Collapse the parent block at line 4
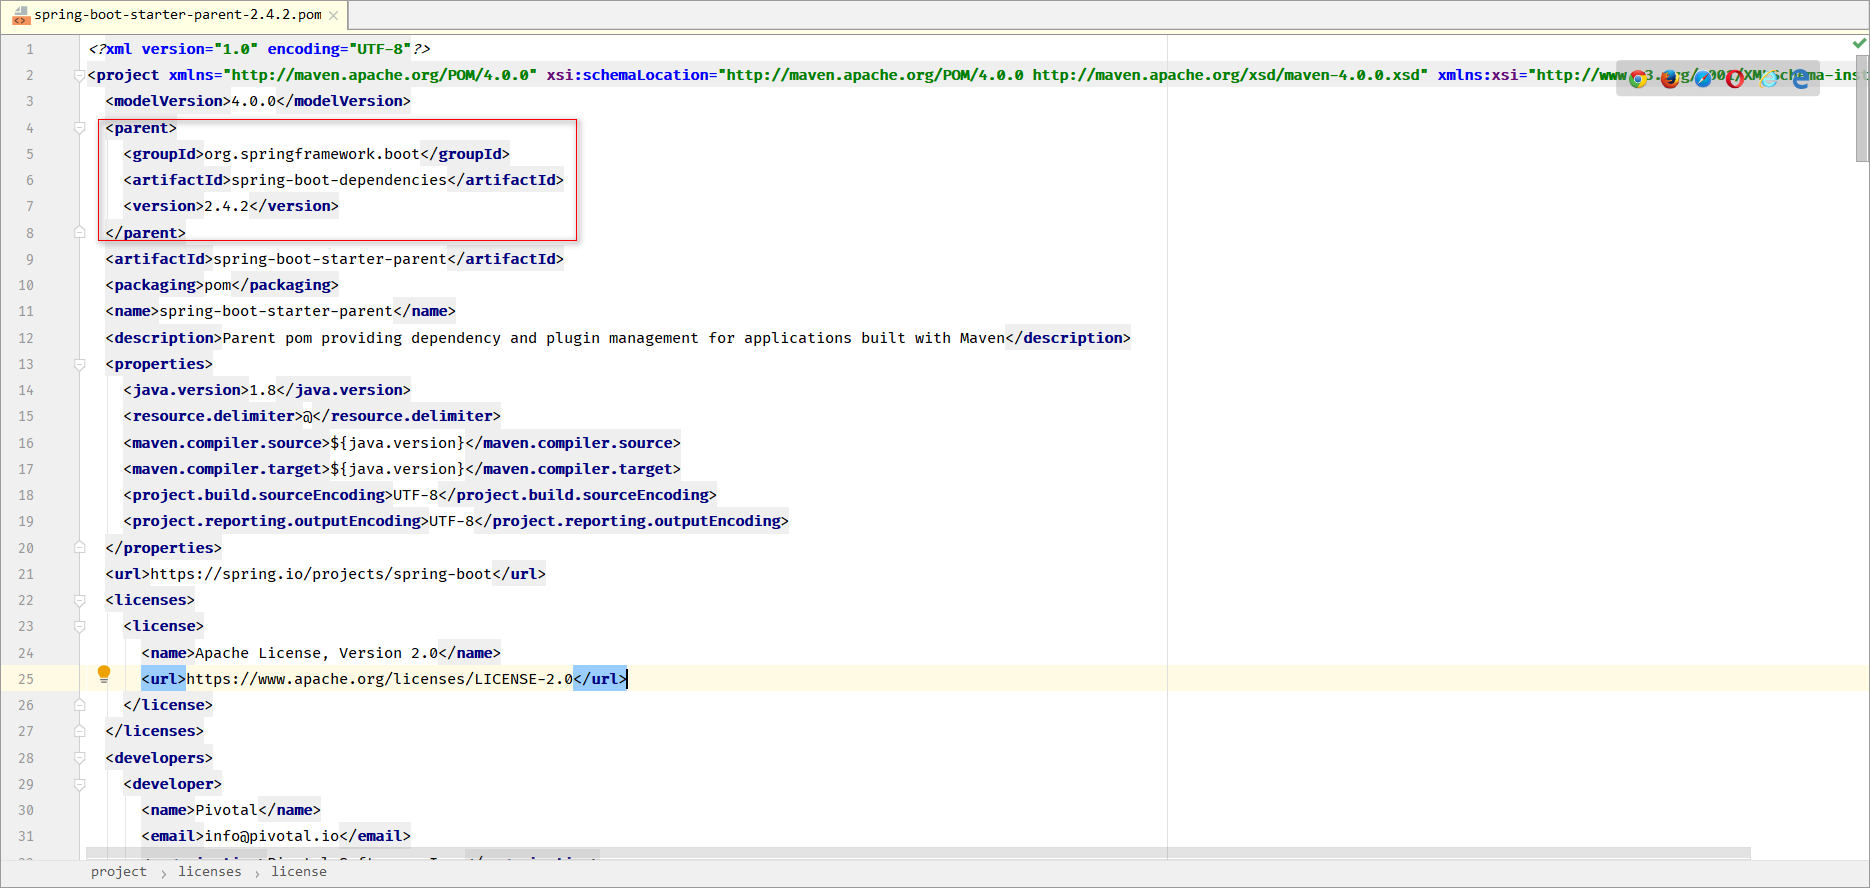The height and width of the screenshot is (888, 1870). click(x=79, y=128)
